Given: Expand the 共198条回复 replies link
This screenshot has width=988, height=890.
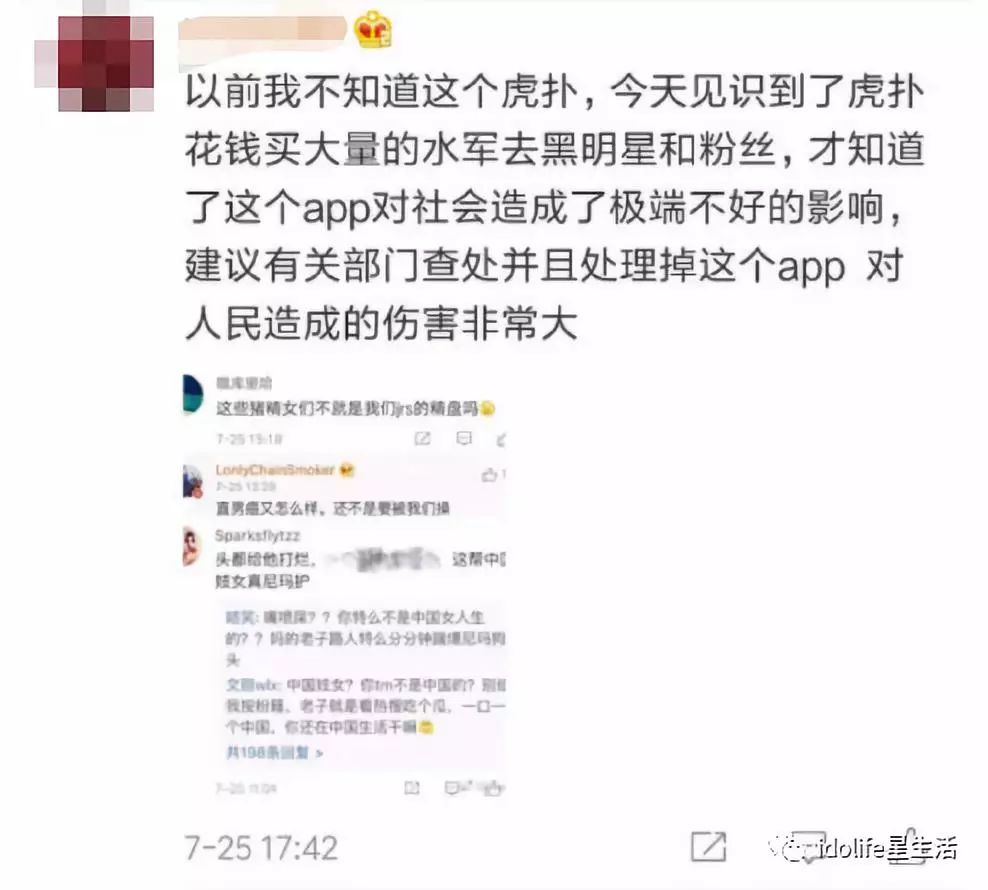Looking at the screenshot, I should click(x=275, y=753).
